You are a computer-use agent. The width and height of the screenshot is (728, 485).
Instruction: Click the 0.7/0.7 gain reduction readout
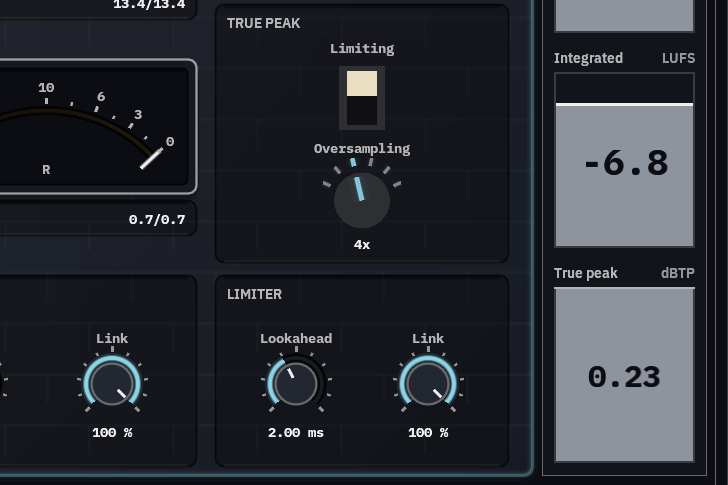[157, 220]
